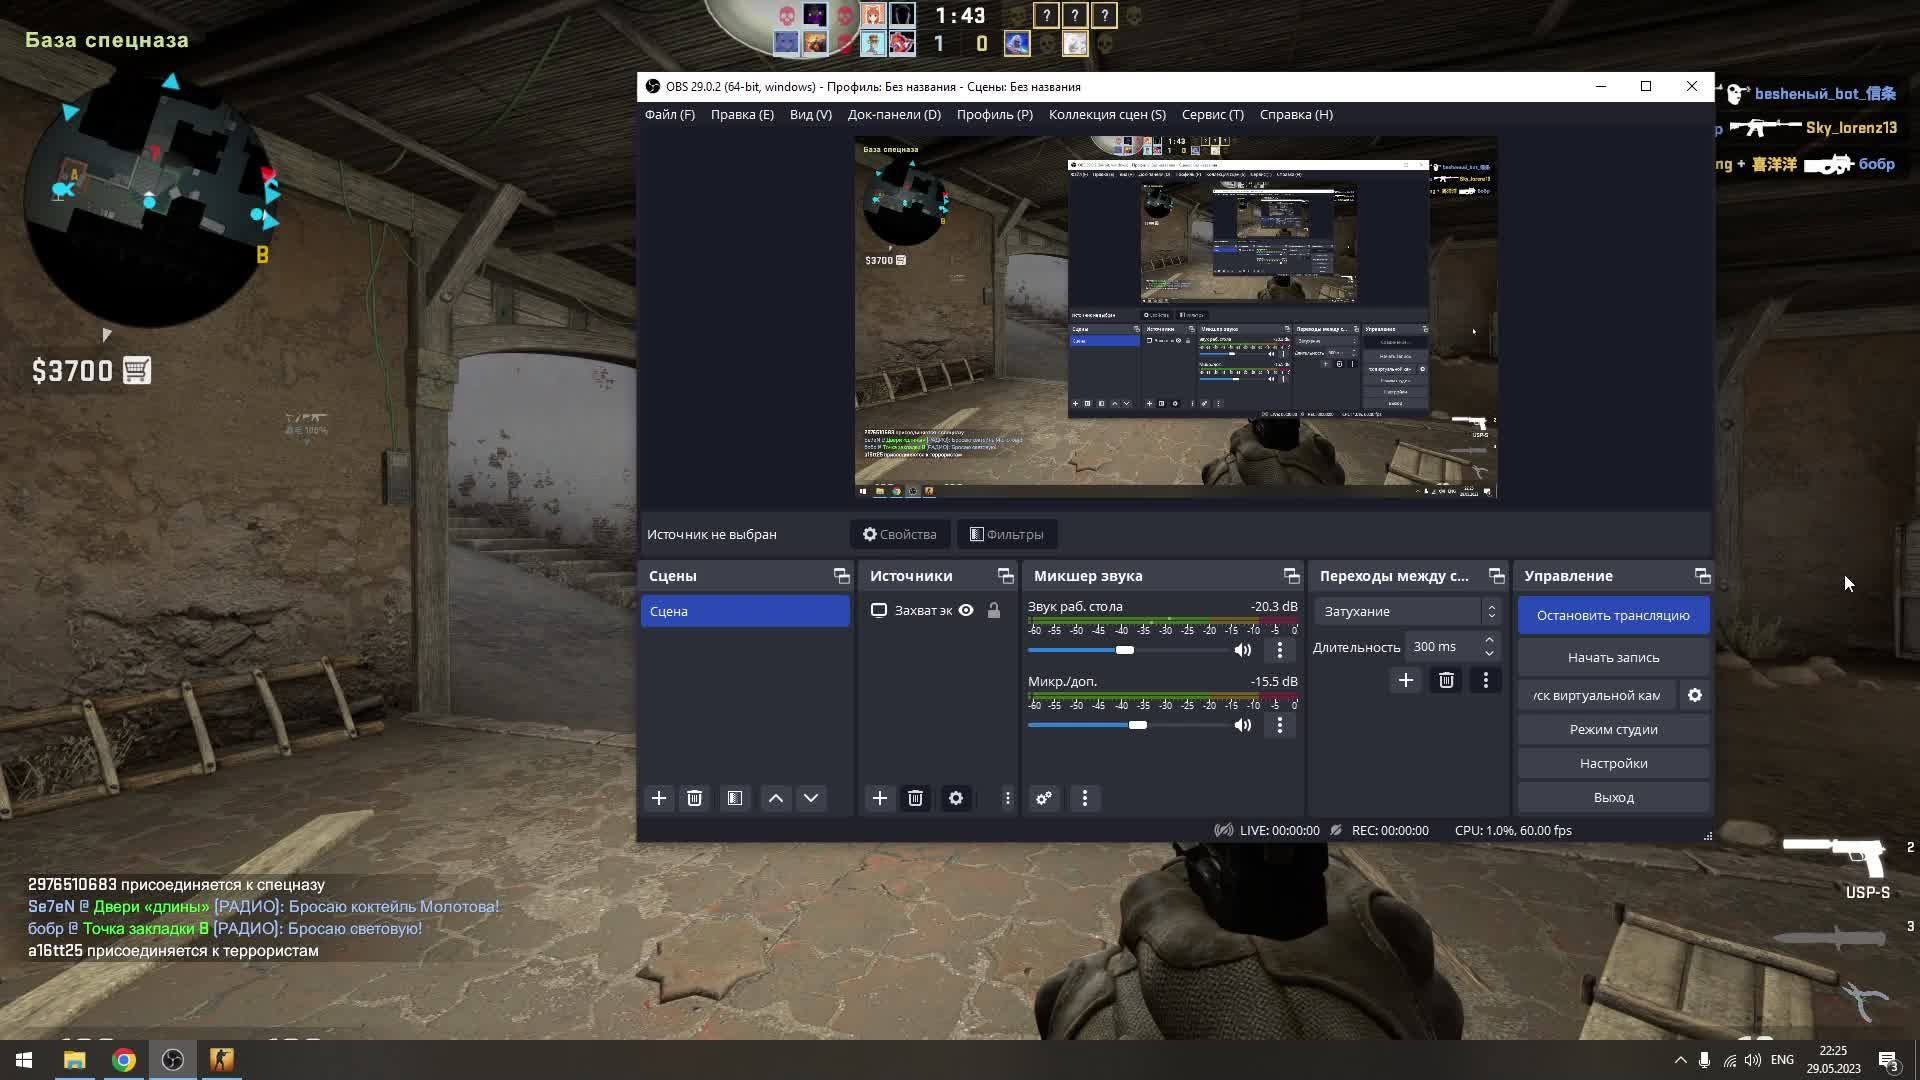
Task: Toggle lock on Захват экрана source
Action: point(994,610)
